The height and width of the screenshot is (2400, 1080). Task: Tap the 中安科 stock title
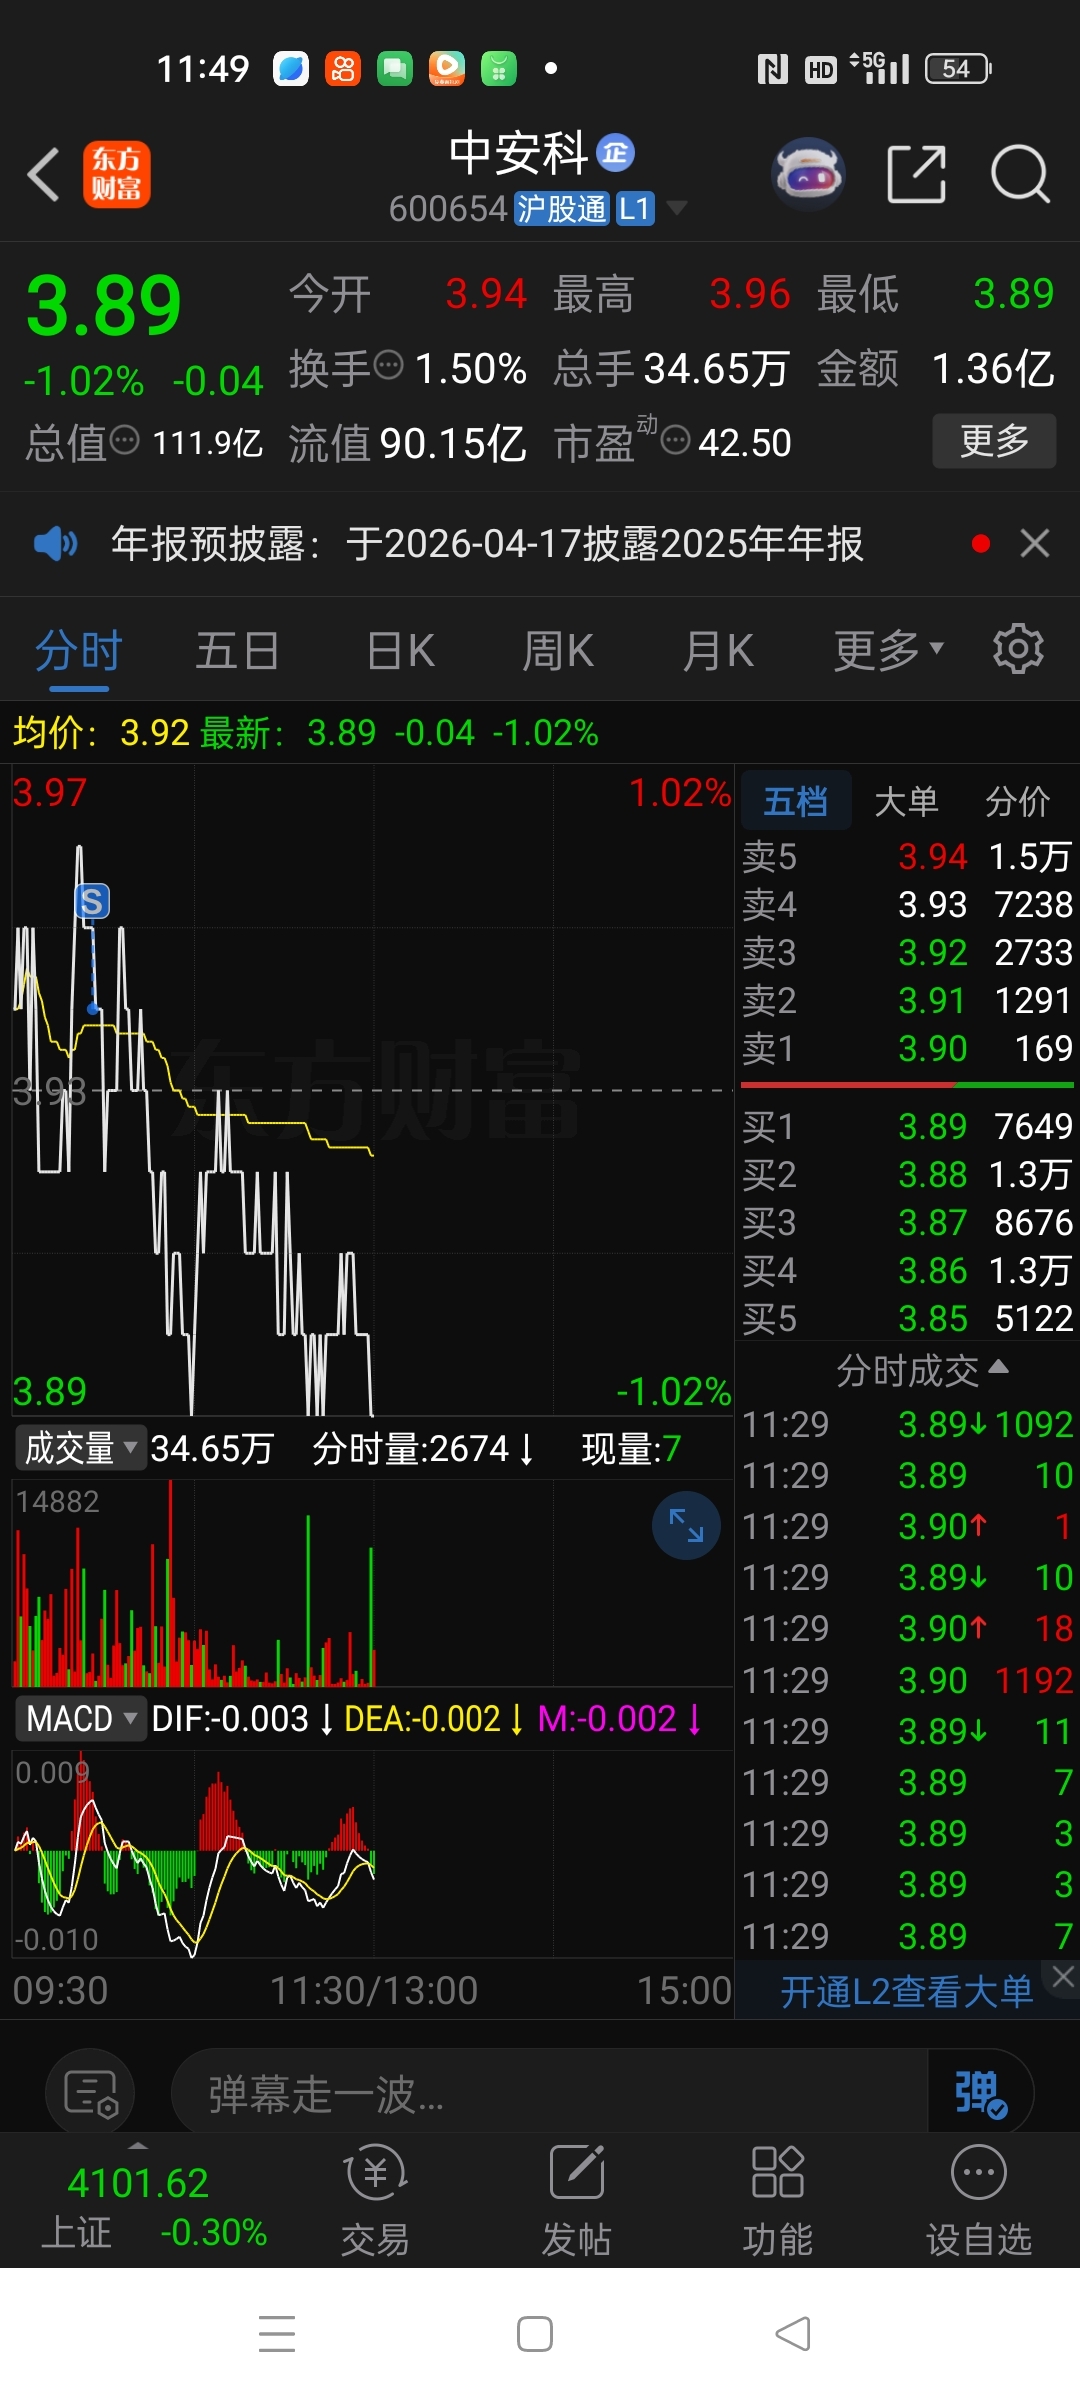[518, 153]
